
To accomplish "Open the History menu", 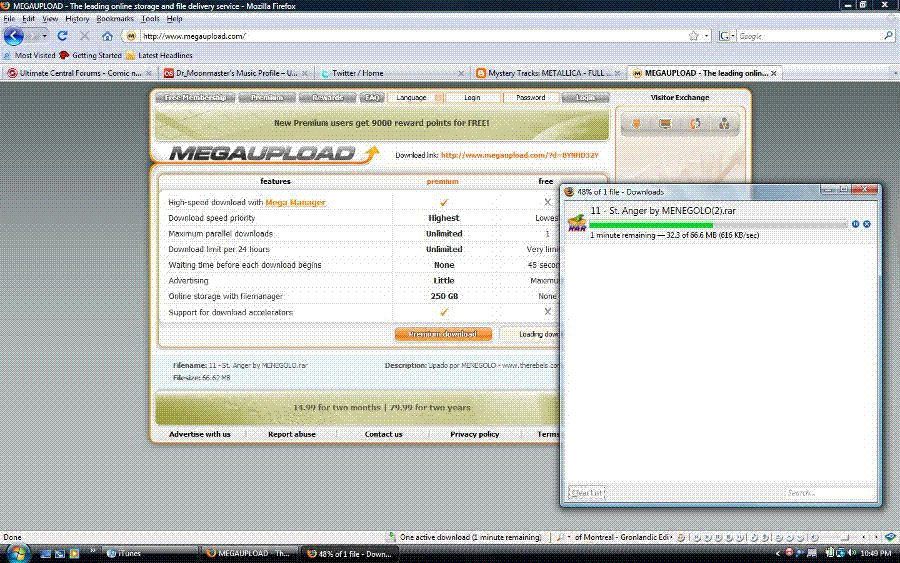I will tap(77, 18).
